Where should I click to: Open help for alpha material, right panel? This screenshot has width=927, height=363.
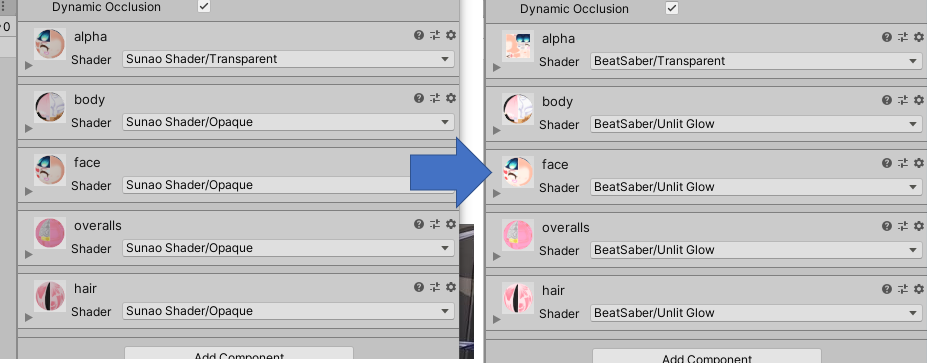click(x=887, y=37)
